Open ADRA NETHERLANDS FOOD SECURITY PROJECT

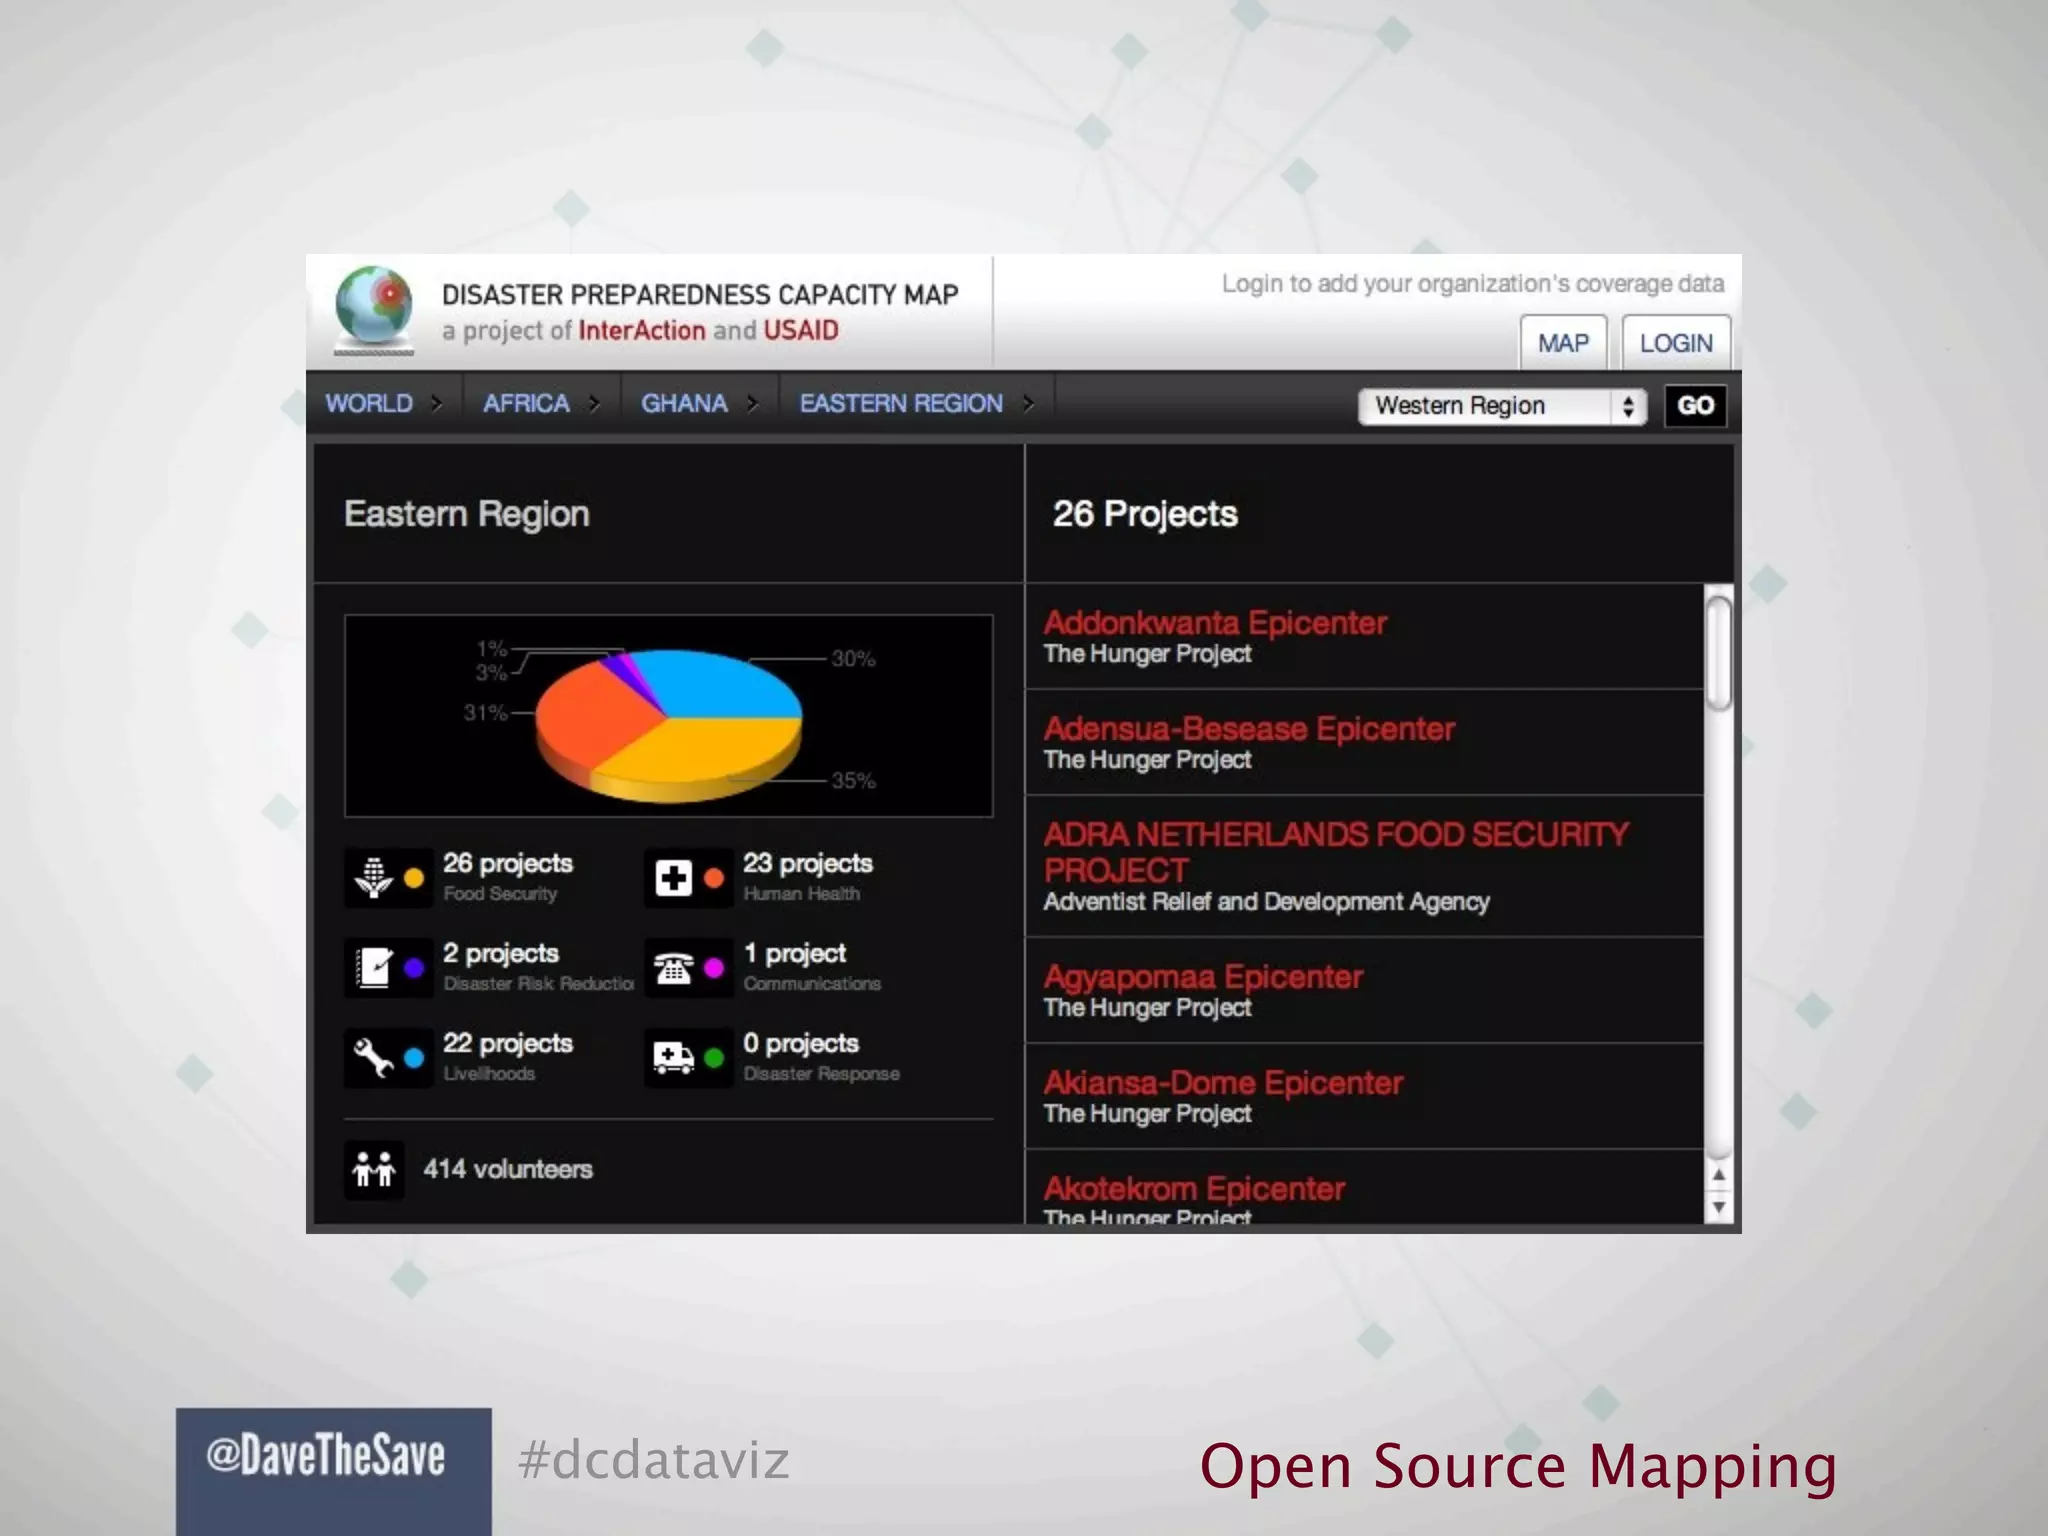click(1336, 852)
